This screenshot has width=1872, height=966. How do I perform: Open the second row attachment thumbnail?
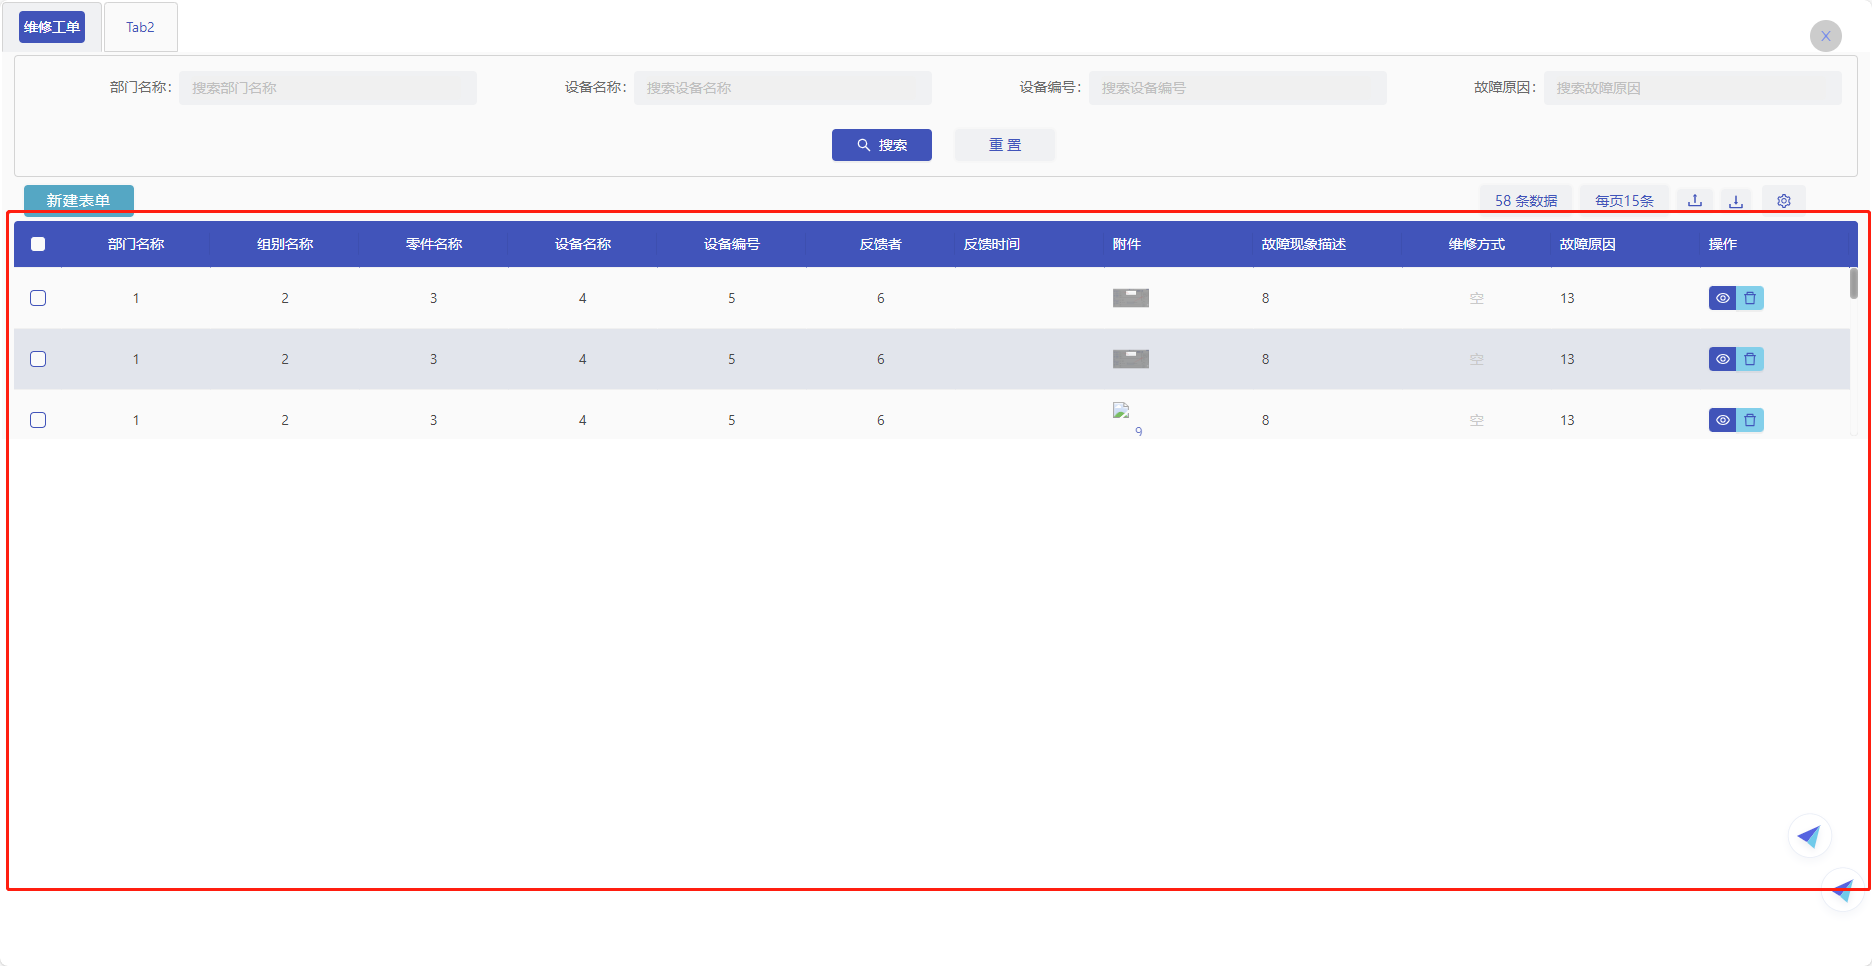pos(1131,359)
